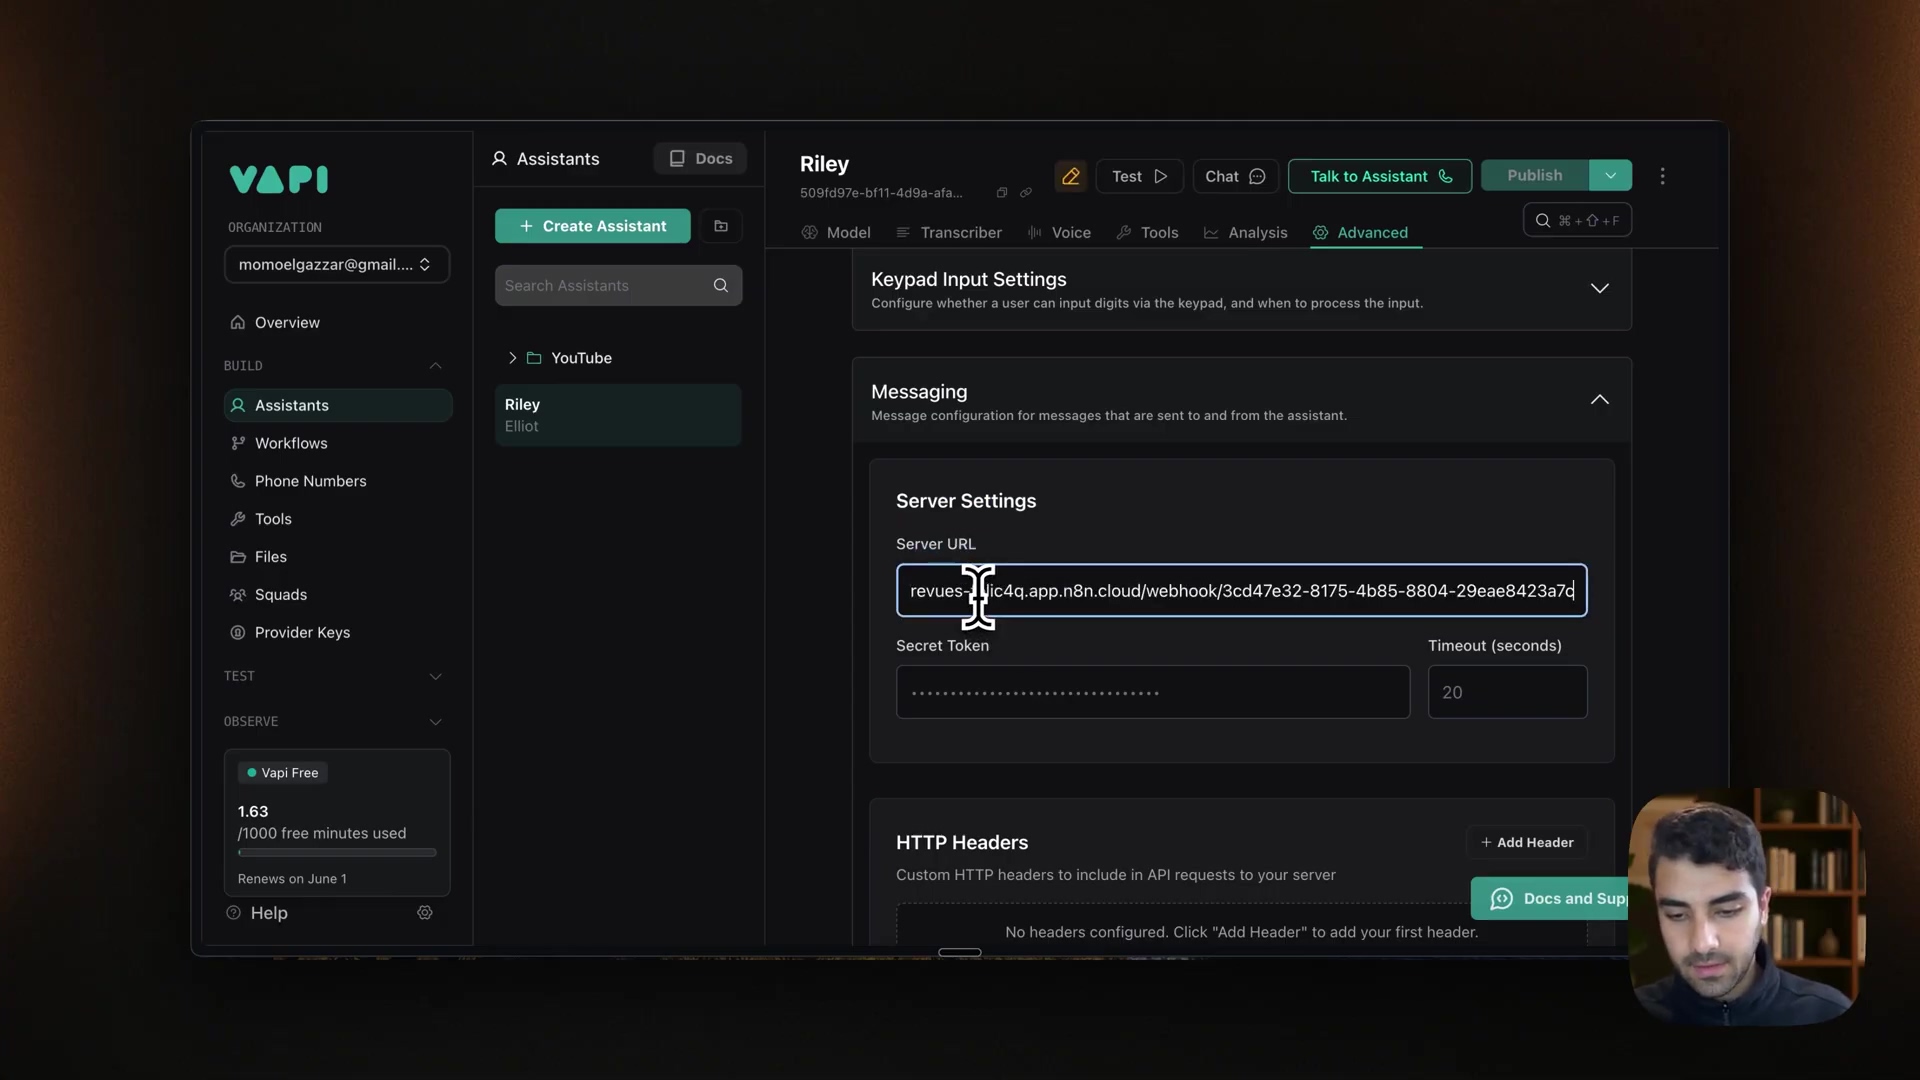Click the new folder icon button
This screenshot has height=1080, width=1920.
[x=721, y=226]
